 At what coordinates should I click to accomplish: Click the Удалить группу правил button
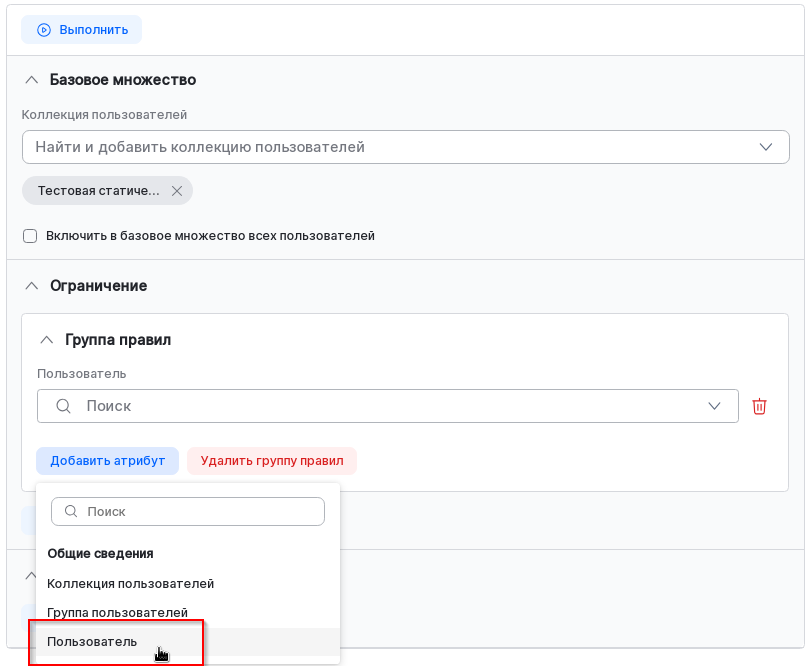272,461
